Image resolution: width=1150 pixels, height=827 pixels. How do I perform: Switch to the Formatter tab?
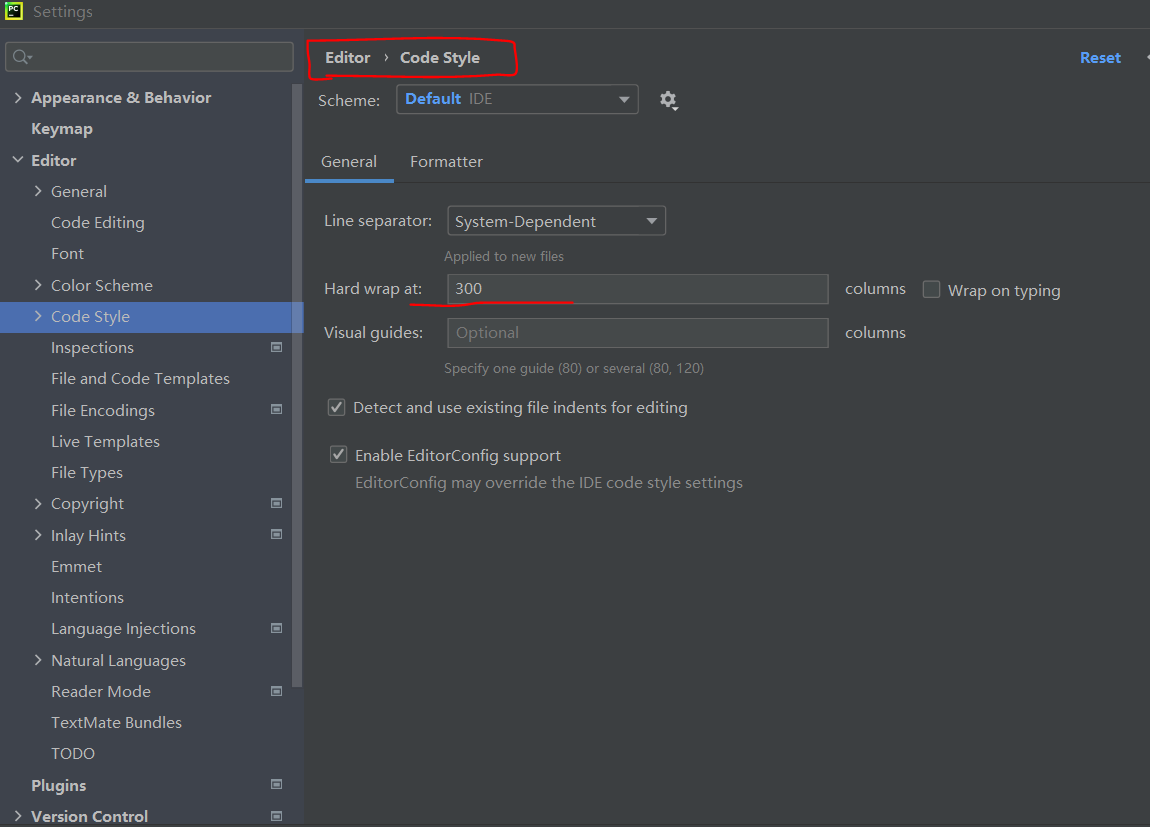(x=446, y=161)
